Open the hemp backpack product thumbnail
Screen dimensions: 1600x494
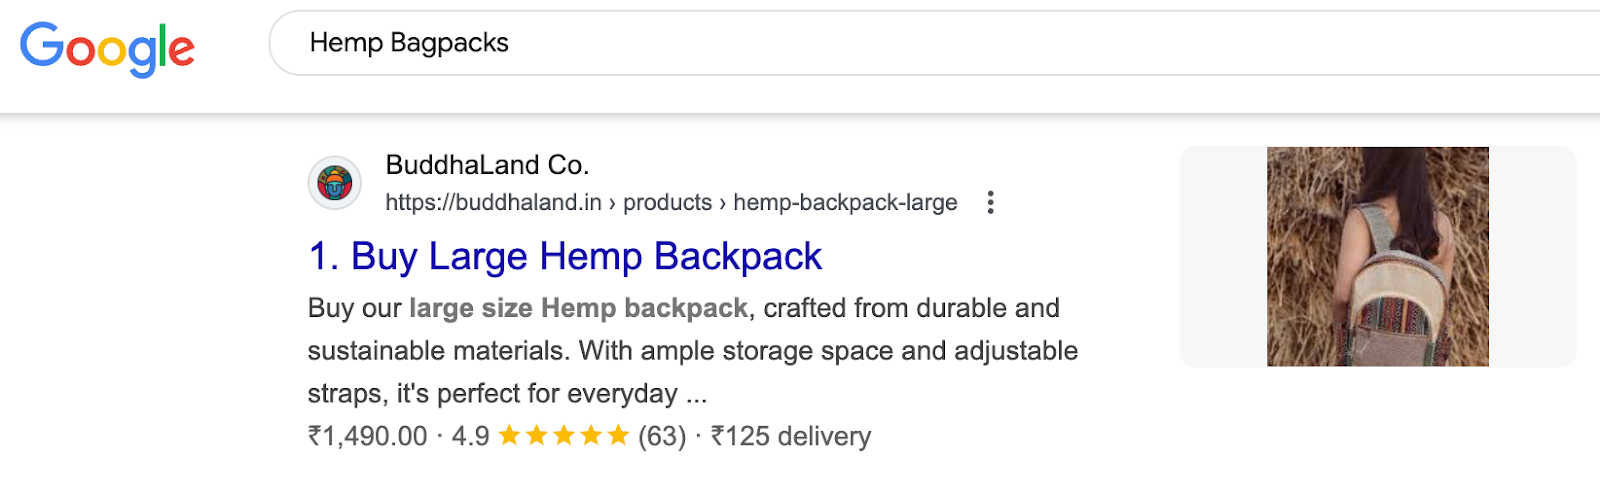pyautogui.click(x=1377, y=257)
